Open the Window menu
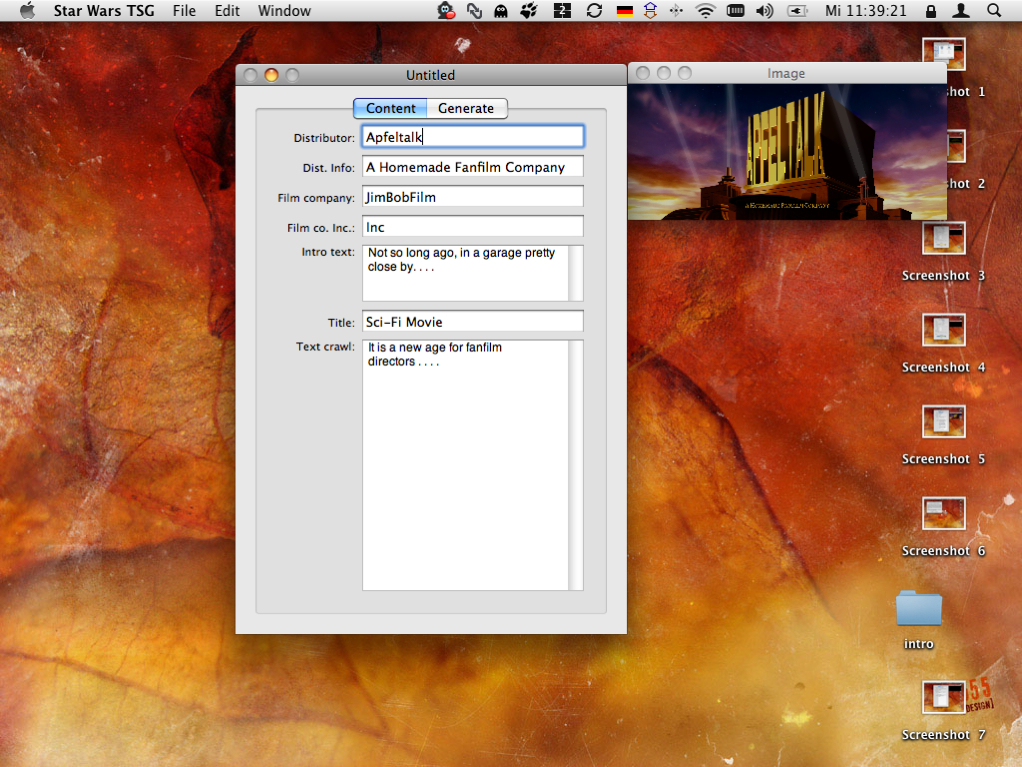 (x=284, y=10)
